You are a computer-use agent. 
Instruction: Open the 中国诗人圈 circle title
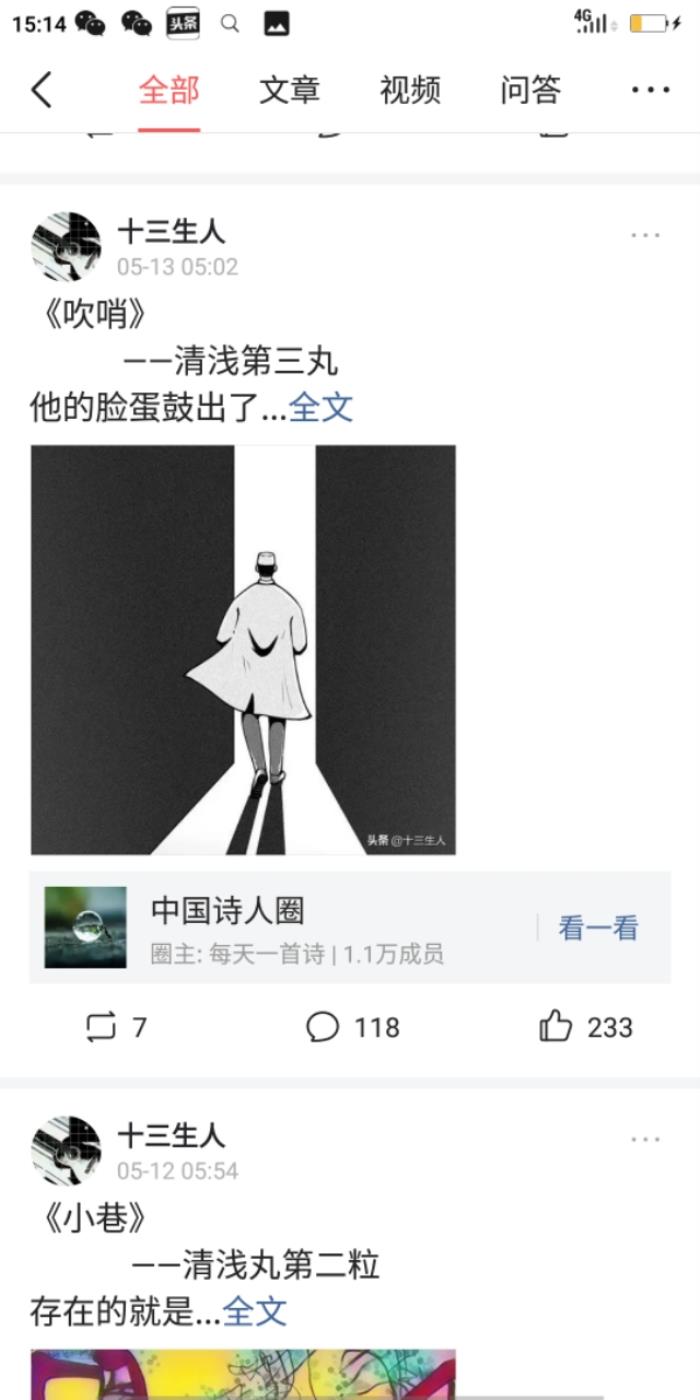(227, 911)
